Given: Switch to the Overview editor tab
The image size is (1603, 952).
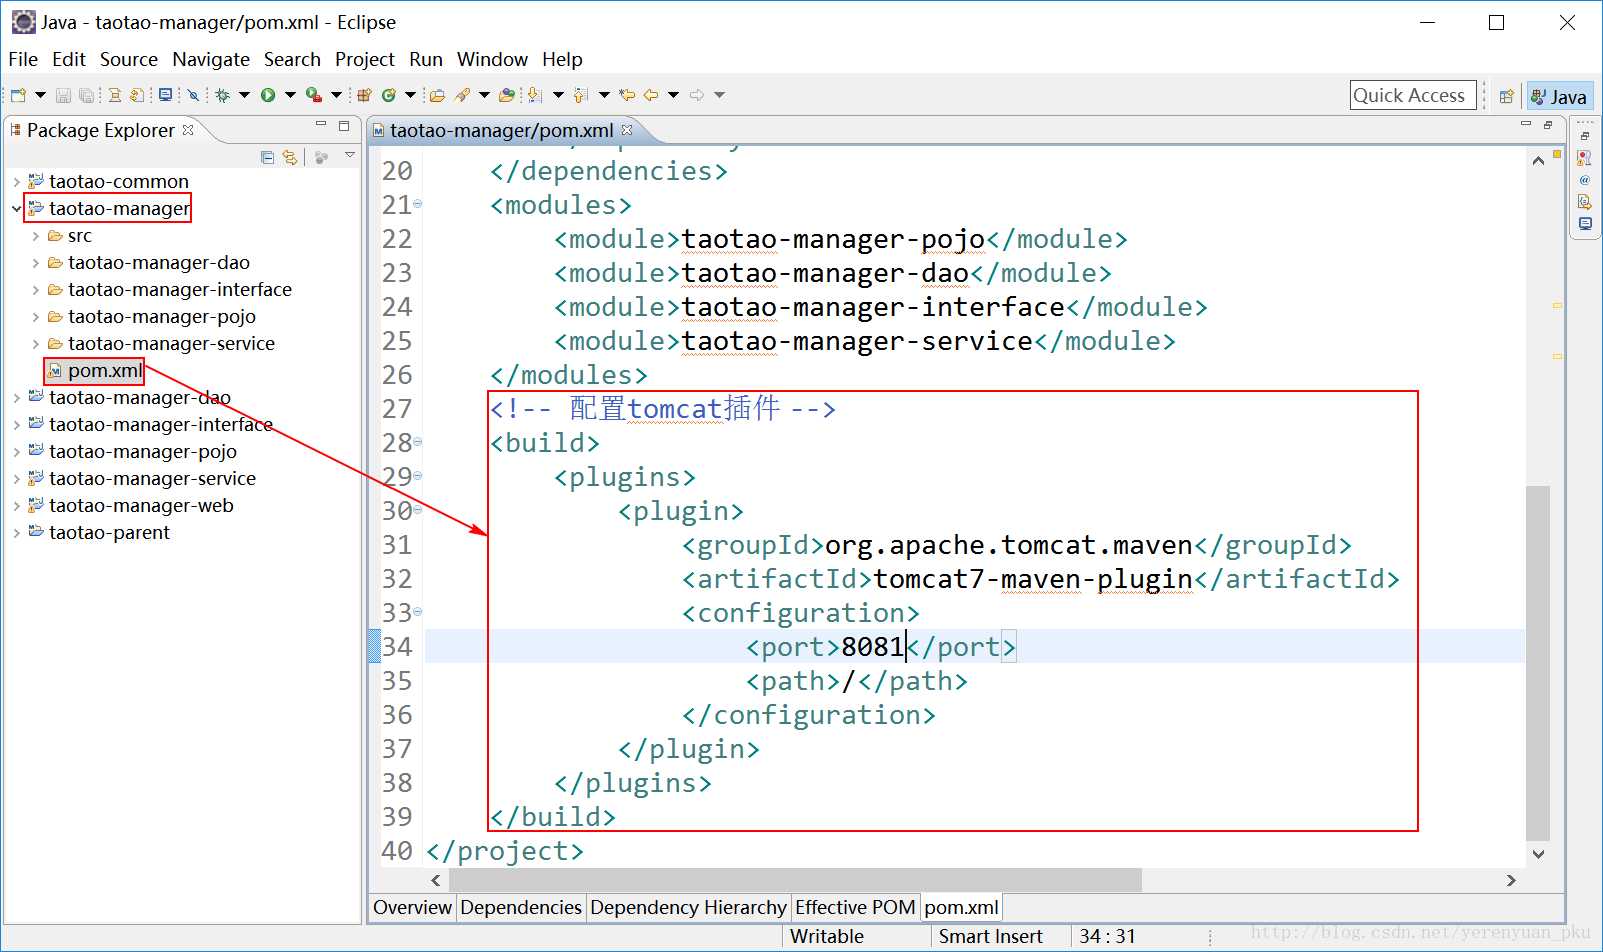Looking at the screenshot, I should pos(412,907).
